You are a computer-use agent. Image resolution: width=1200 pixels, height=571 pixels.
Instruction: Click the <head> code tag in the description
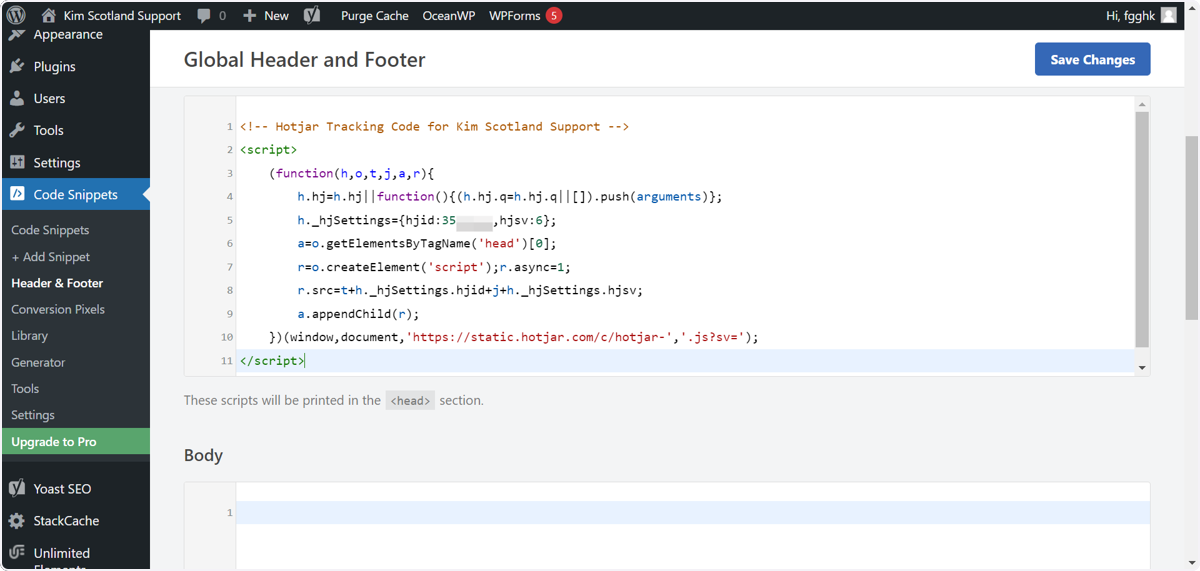[x=410, y=400]
